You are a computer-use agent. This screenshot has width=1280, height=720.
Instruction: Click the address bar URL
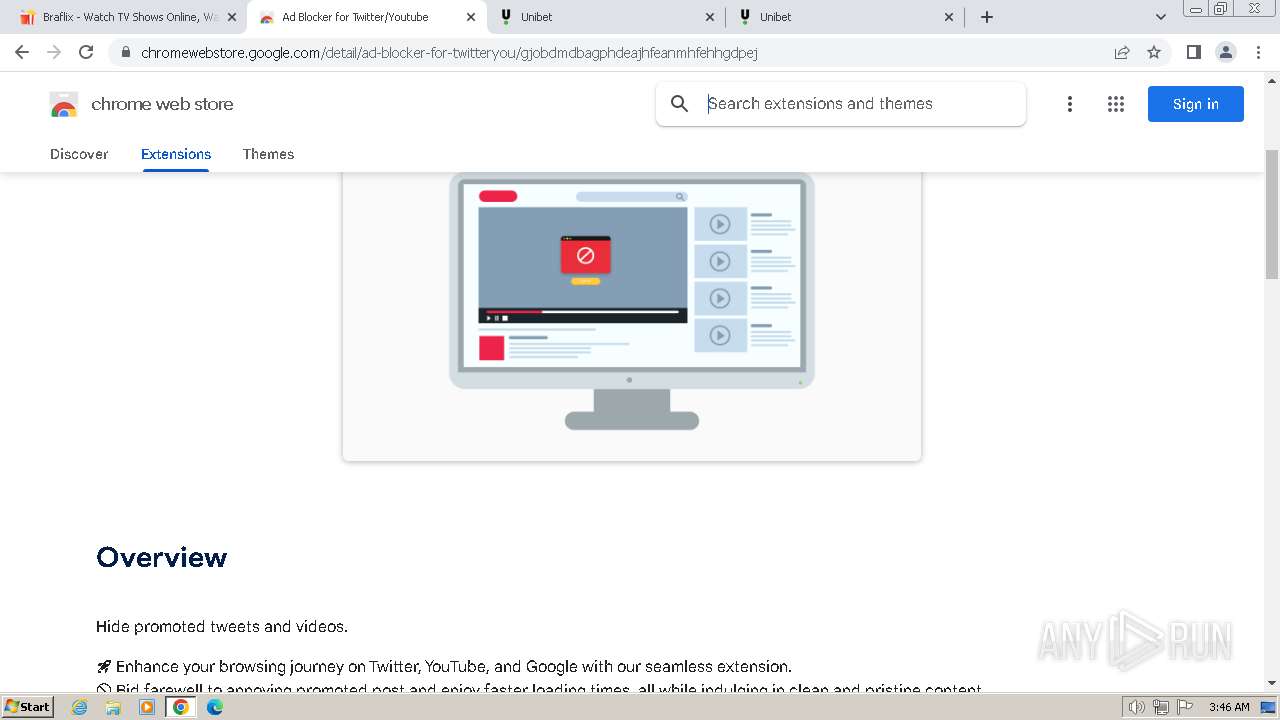coord(449,52)
